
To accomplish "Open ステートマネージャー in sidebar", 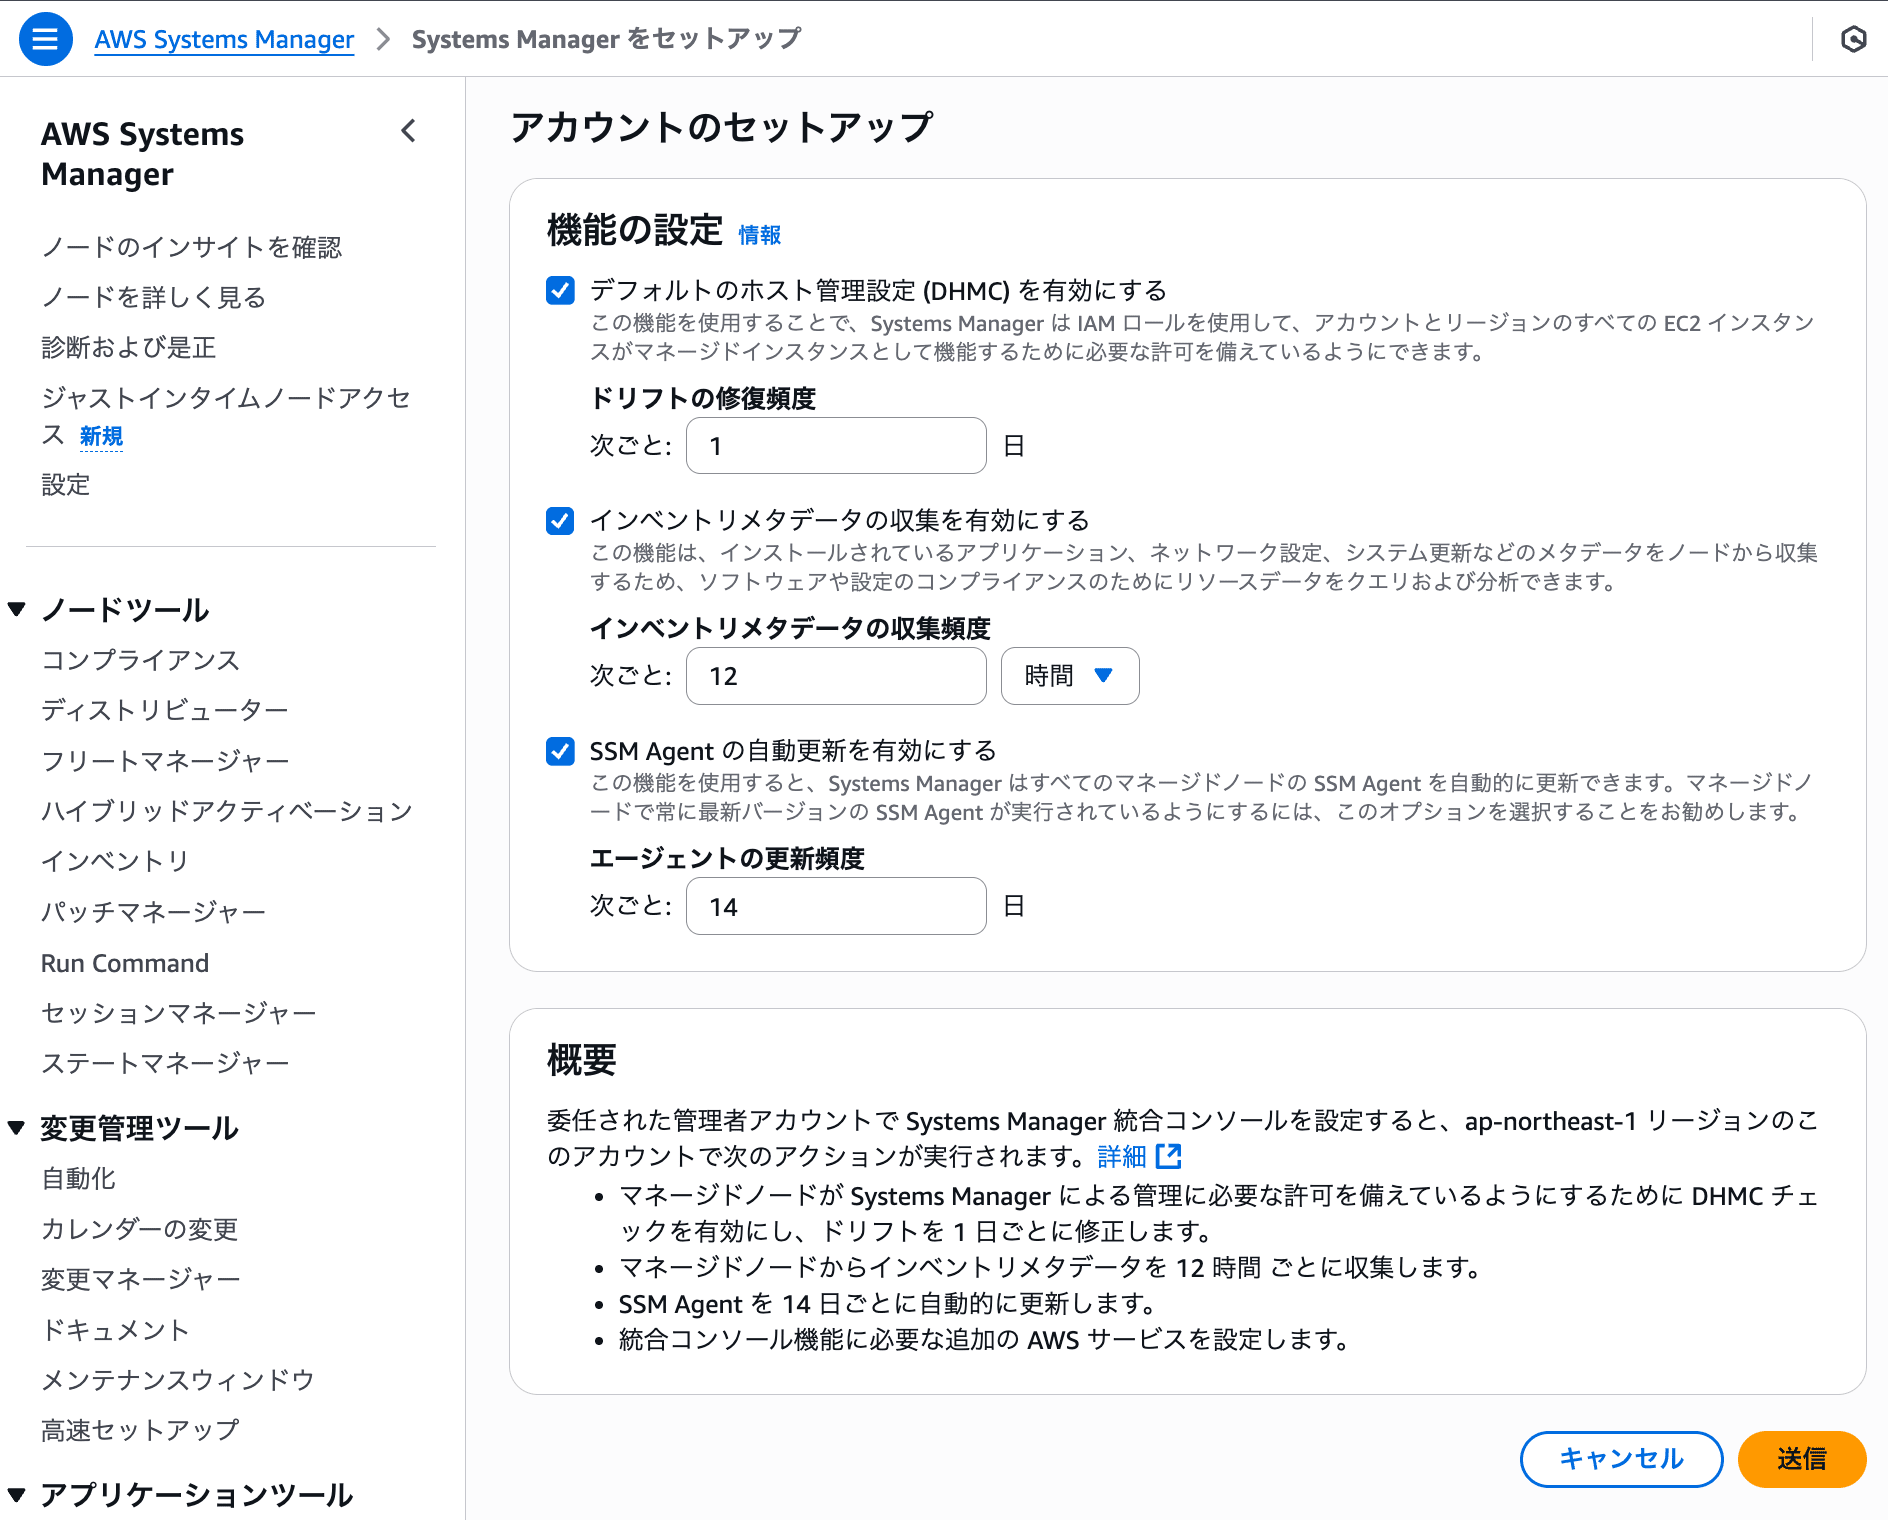I will (x=165, y=1063).
